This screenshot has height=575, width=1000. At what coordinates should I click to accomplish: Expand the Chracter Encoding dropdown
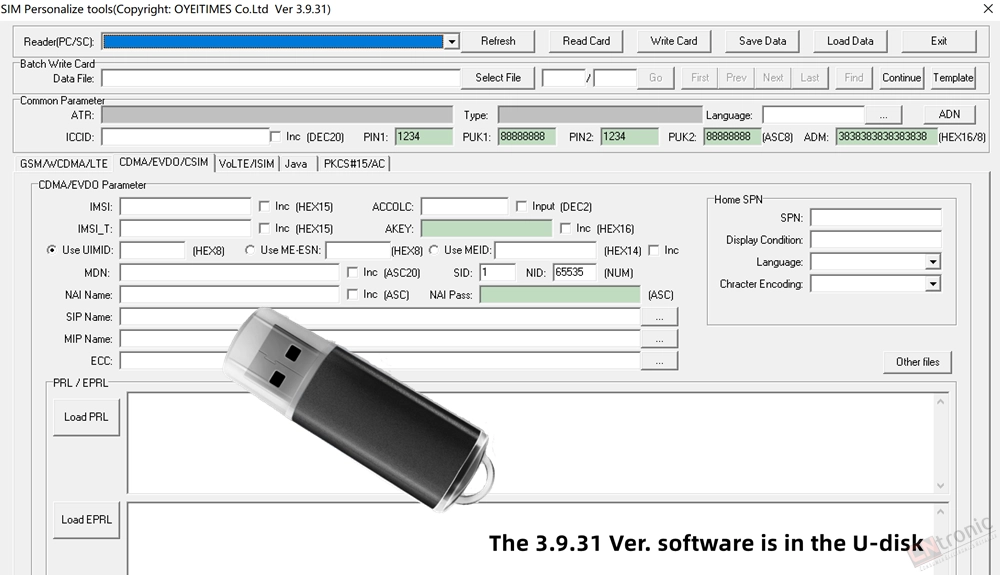(x=933, y=284)
